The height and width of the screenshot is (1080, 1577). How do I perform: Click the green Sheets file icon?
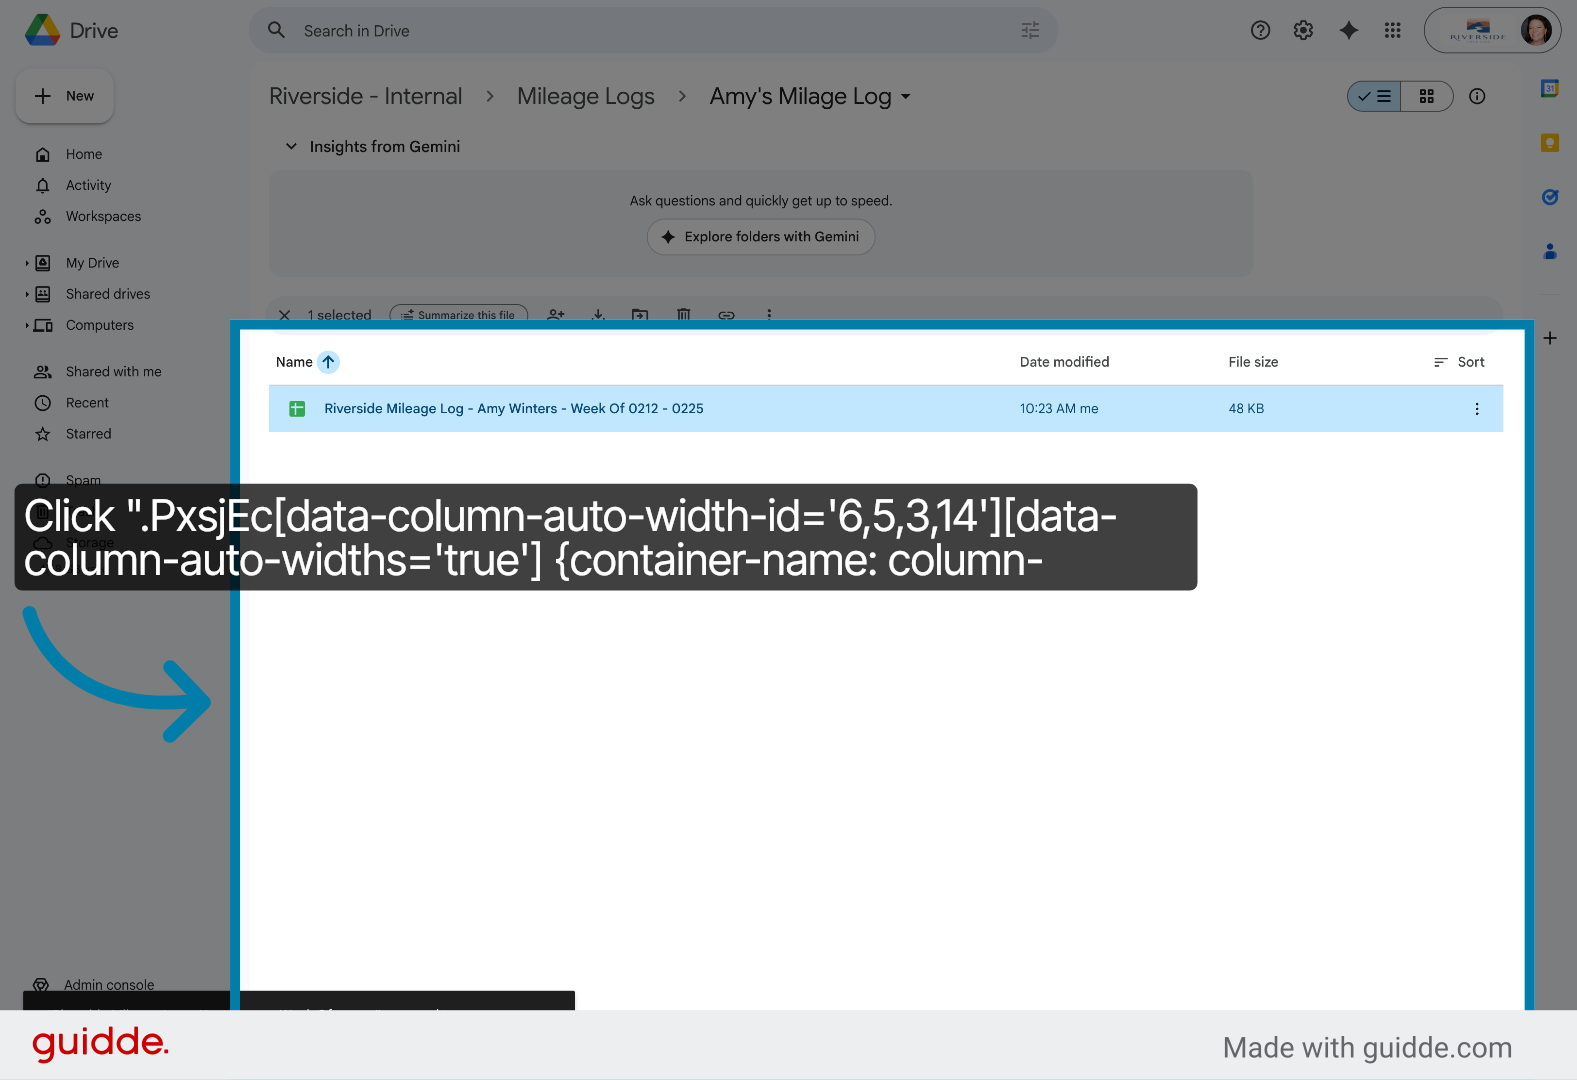tap(297, 408)
